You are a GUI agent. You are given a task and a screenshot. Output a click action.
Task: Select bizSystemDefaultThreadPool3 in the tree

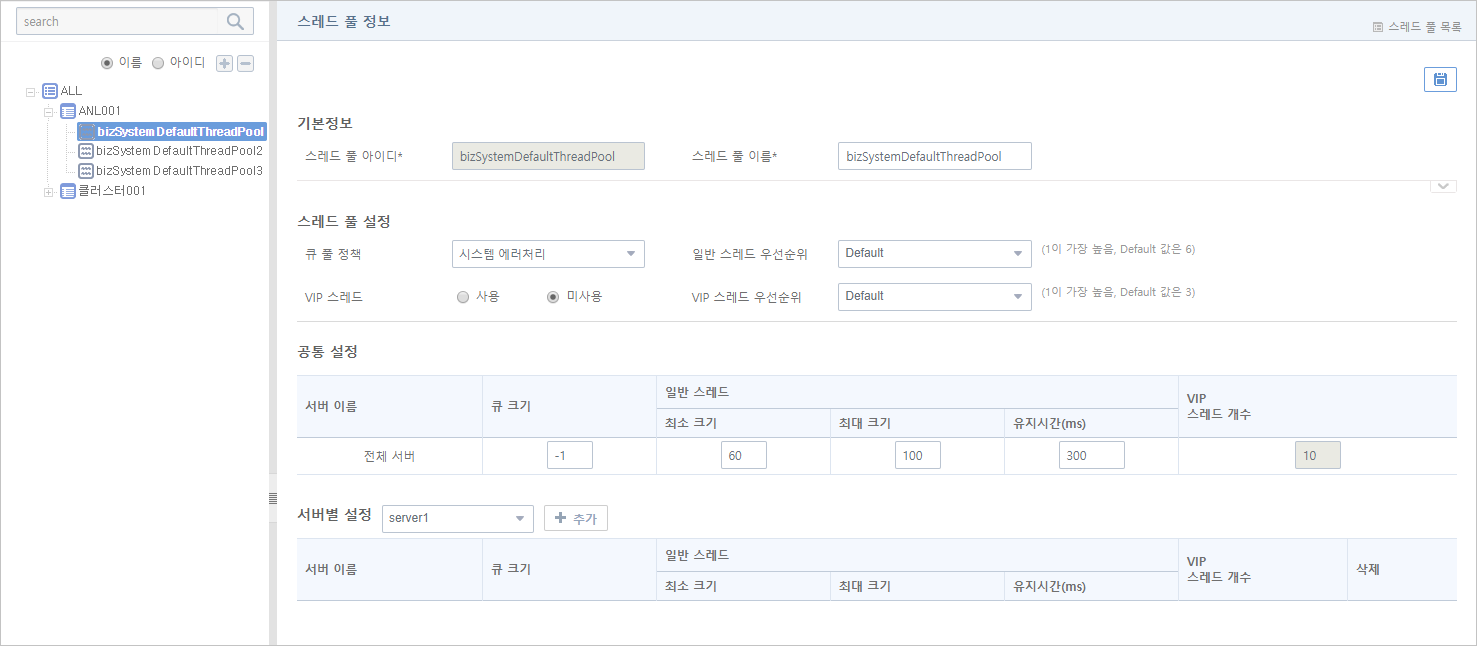tap(179, 171)
